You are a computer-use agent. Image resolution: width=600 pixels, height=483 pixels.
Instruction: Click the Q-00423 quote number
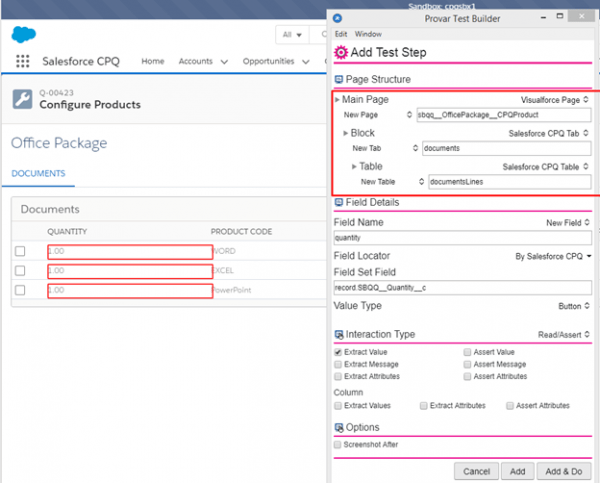(x=56, y=93)
